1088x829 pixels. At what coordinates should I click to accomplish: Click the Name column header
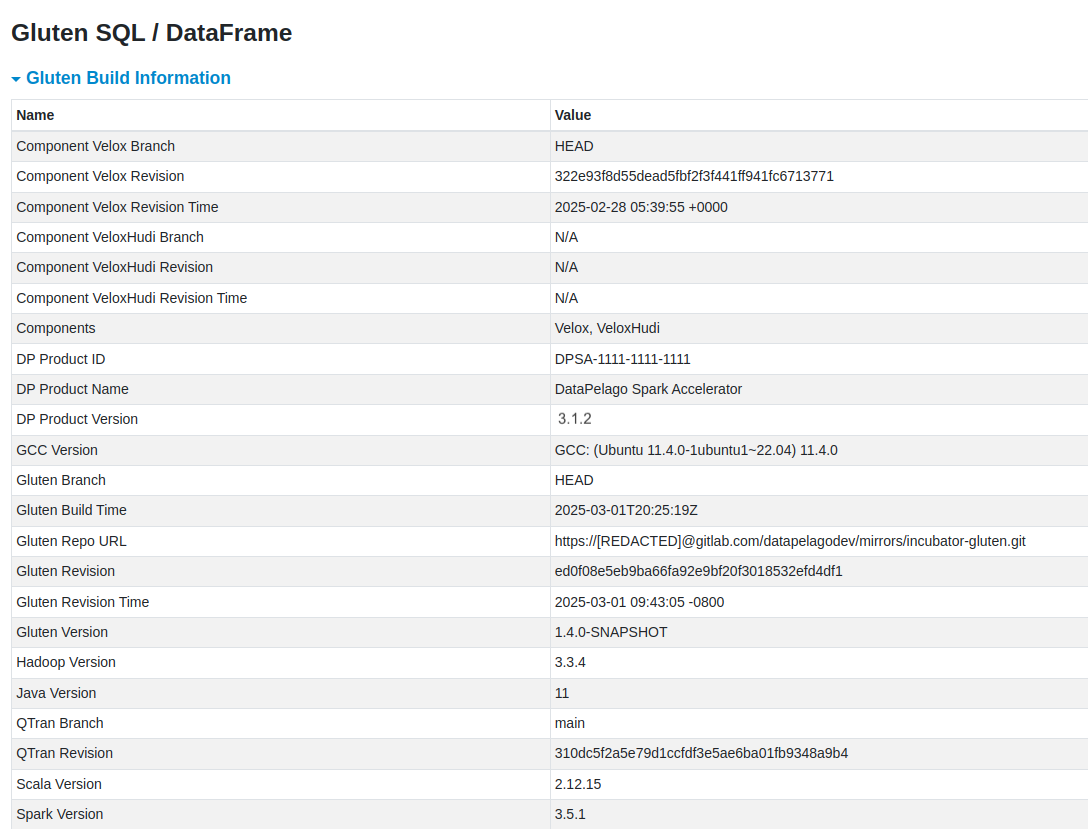tap(35, 115)
